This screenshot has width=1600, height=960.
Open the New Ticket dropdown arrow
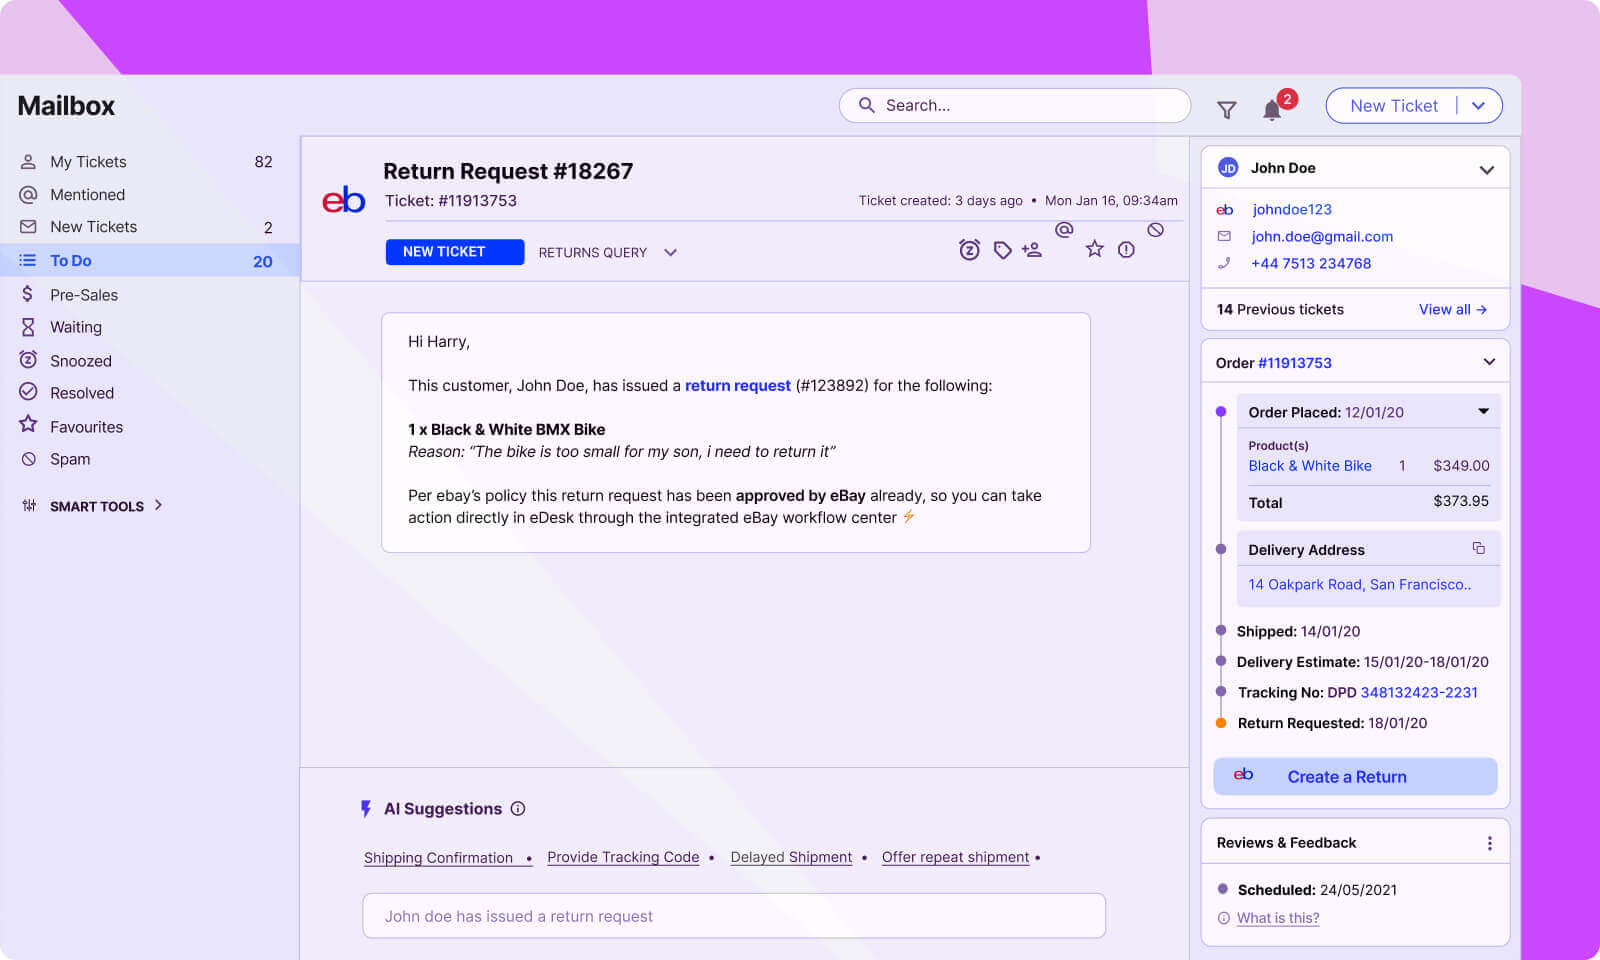pyautogui.click(x=1479, y=106)
